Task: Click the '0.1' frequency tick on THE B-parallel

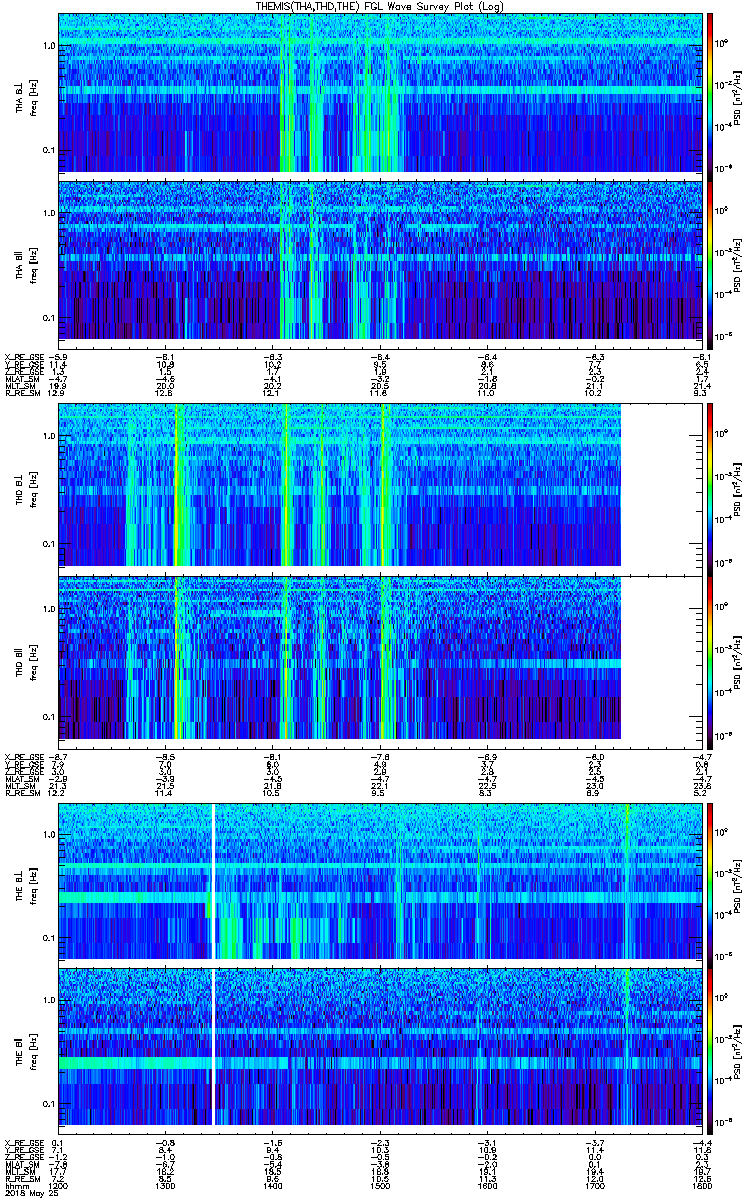Action: 48,1103
